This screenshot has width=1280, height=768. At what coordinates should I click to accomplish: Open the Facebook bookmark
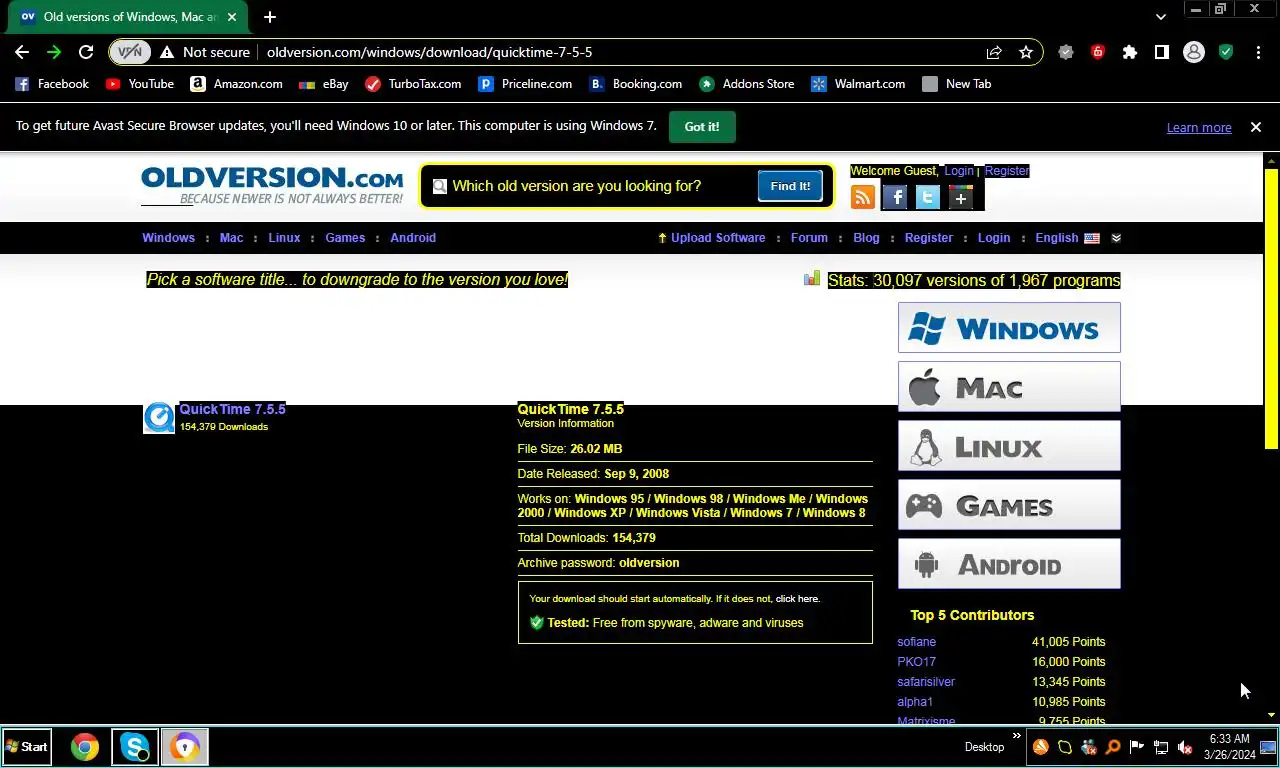point(52,84)
